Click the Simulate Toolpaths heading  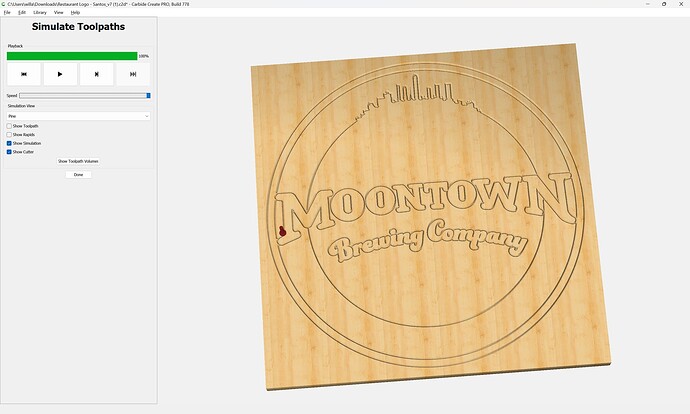pos(78,27)
